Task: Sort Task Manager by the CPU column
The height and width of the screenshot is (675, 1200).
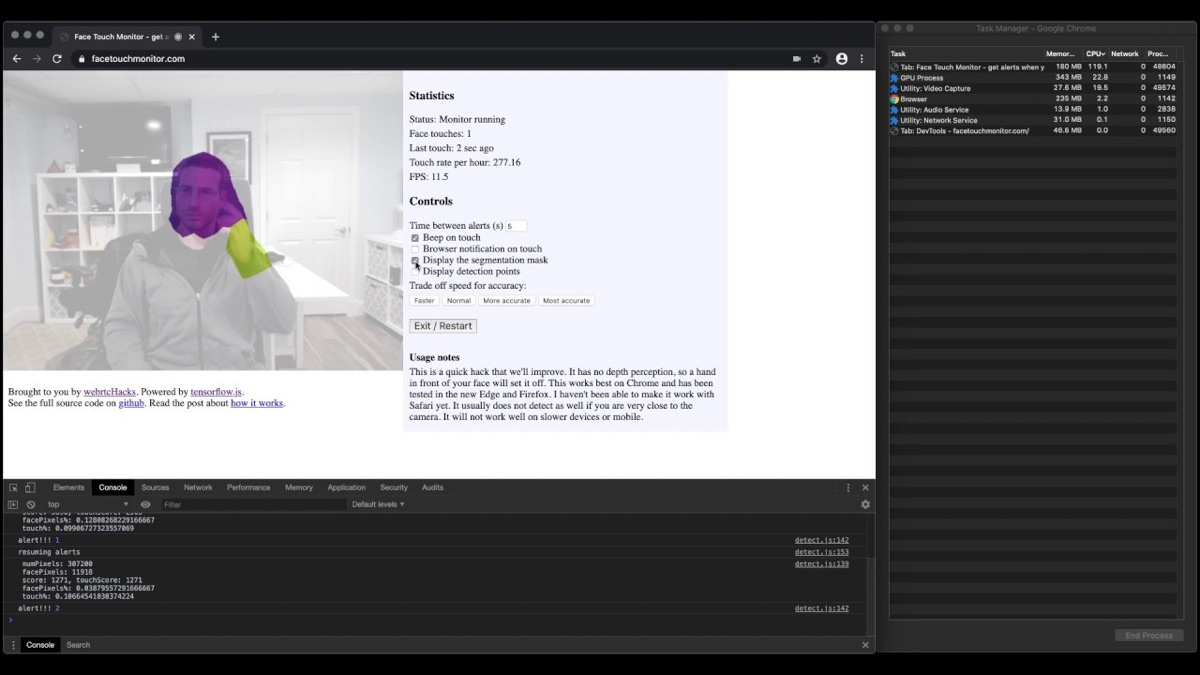Action: [1096, 54]
